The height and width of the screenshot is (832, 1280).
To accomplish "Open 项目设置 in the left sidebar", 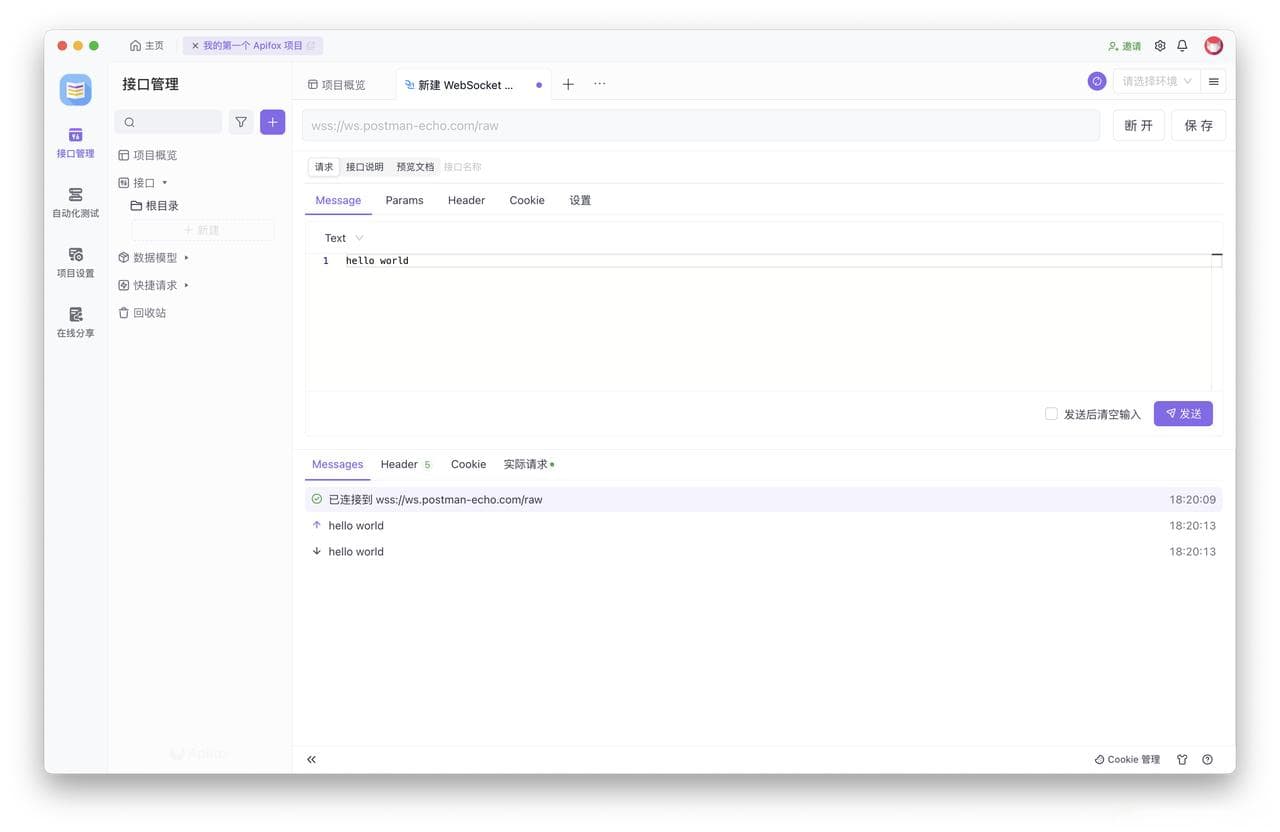I will pos(75,263).
